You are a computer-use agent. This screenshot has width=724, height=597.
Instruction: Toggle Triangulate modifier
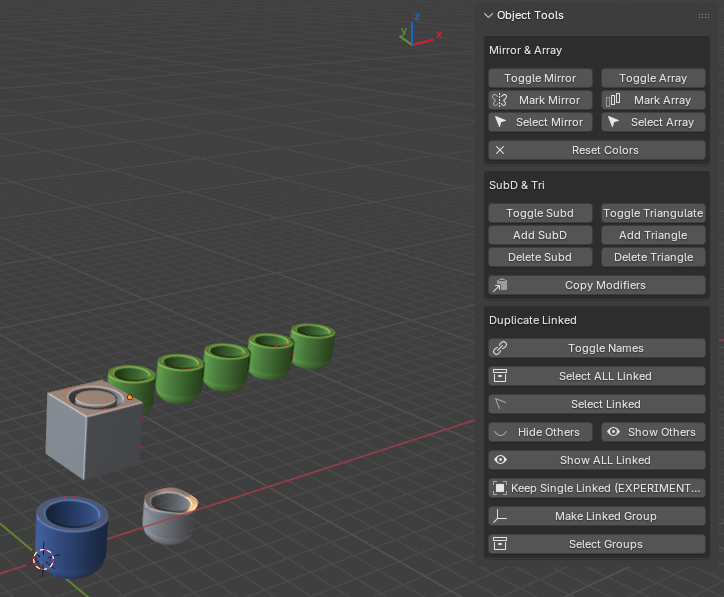653,213
